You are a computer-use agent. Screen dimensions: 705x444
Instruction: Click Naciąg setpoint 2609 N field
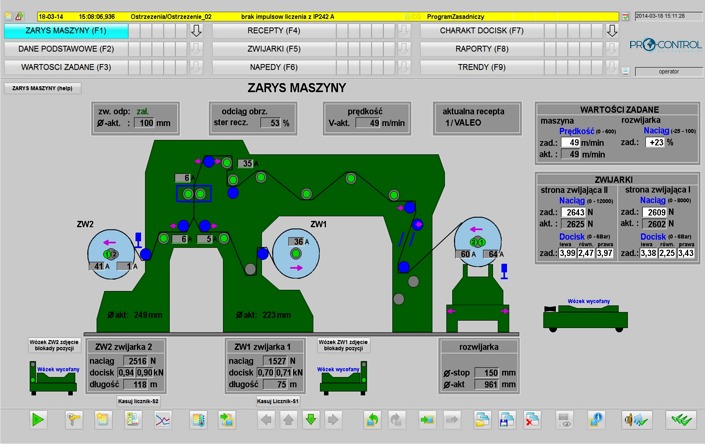click(655, 212)
